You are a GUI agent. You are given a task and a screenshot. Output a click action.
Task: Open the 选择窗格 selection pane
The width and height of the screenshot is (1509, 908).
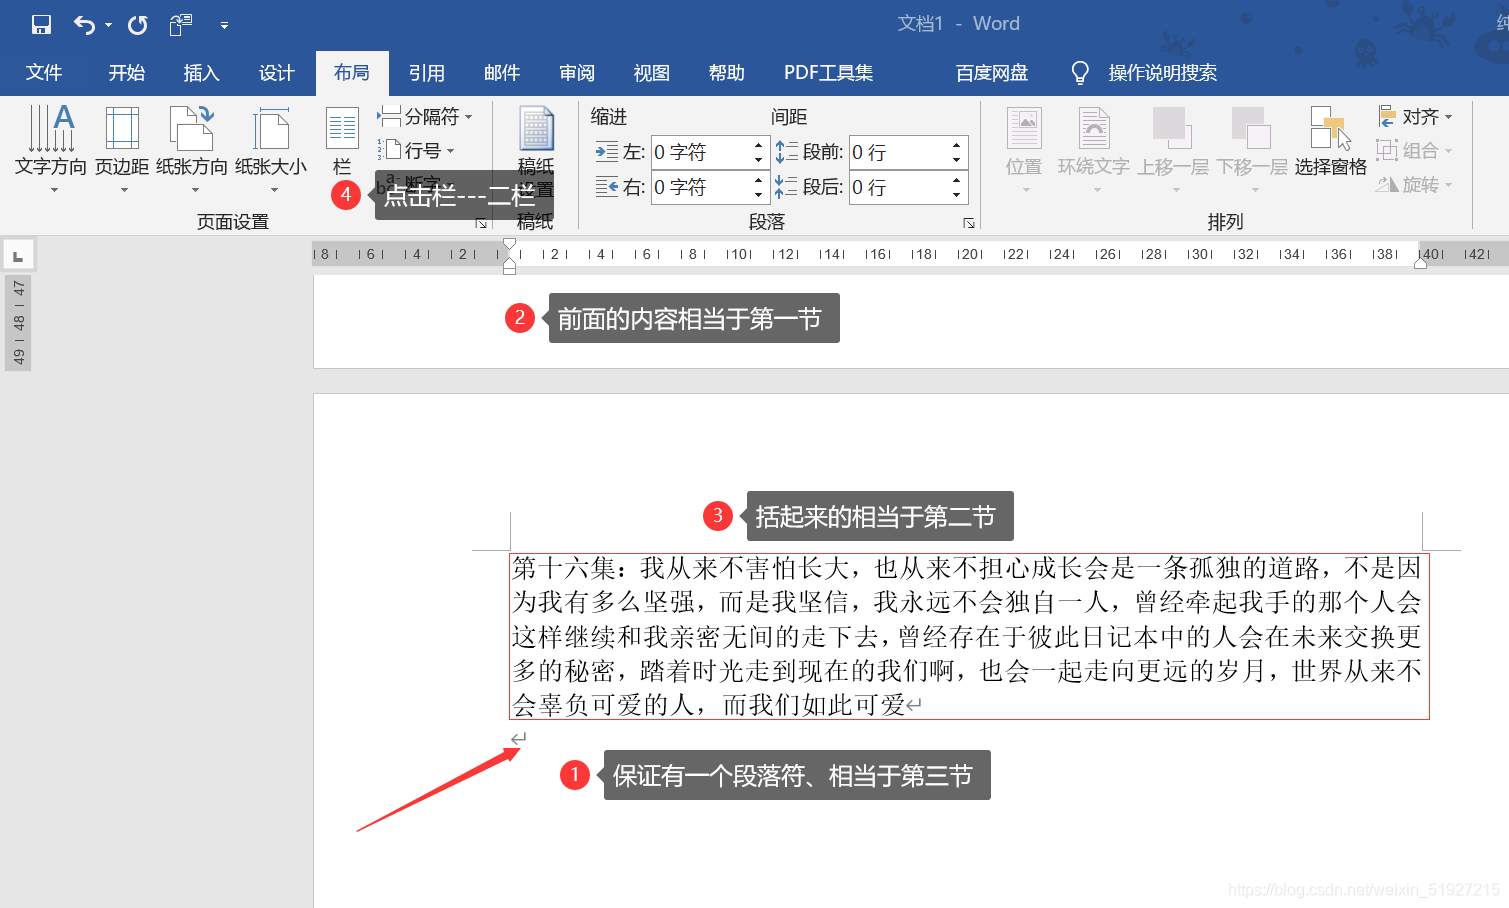coord(1330,143)
